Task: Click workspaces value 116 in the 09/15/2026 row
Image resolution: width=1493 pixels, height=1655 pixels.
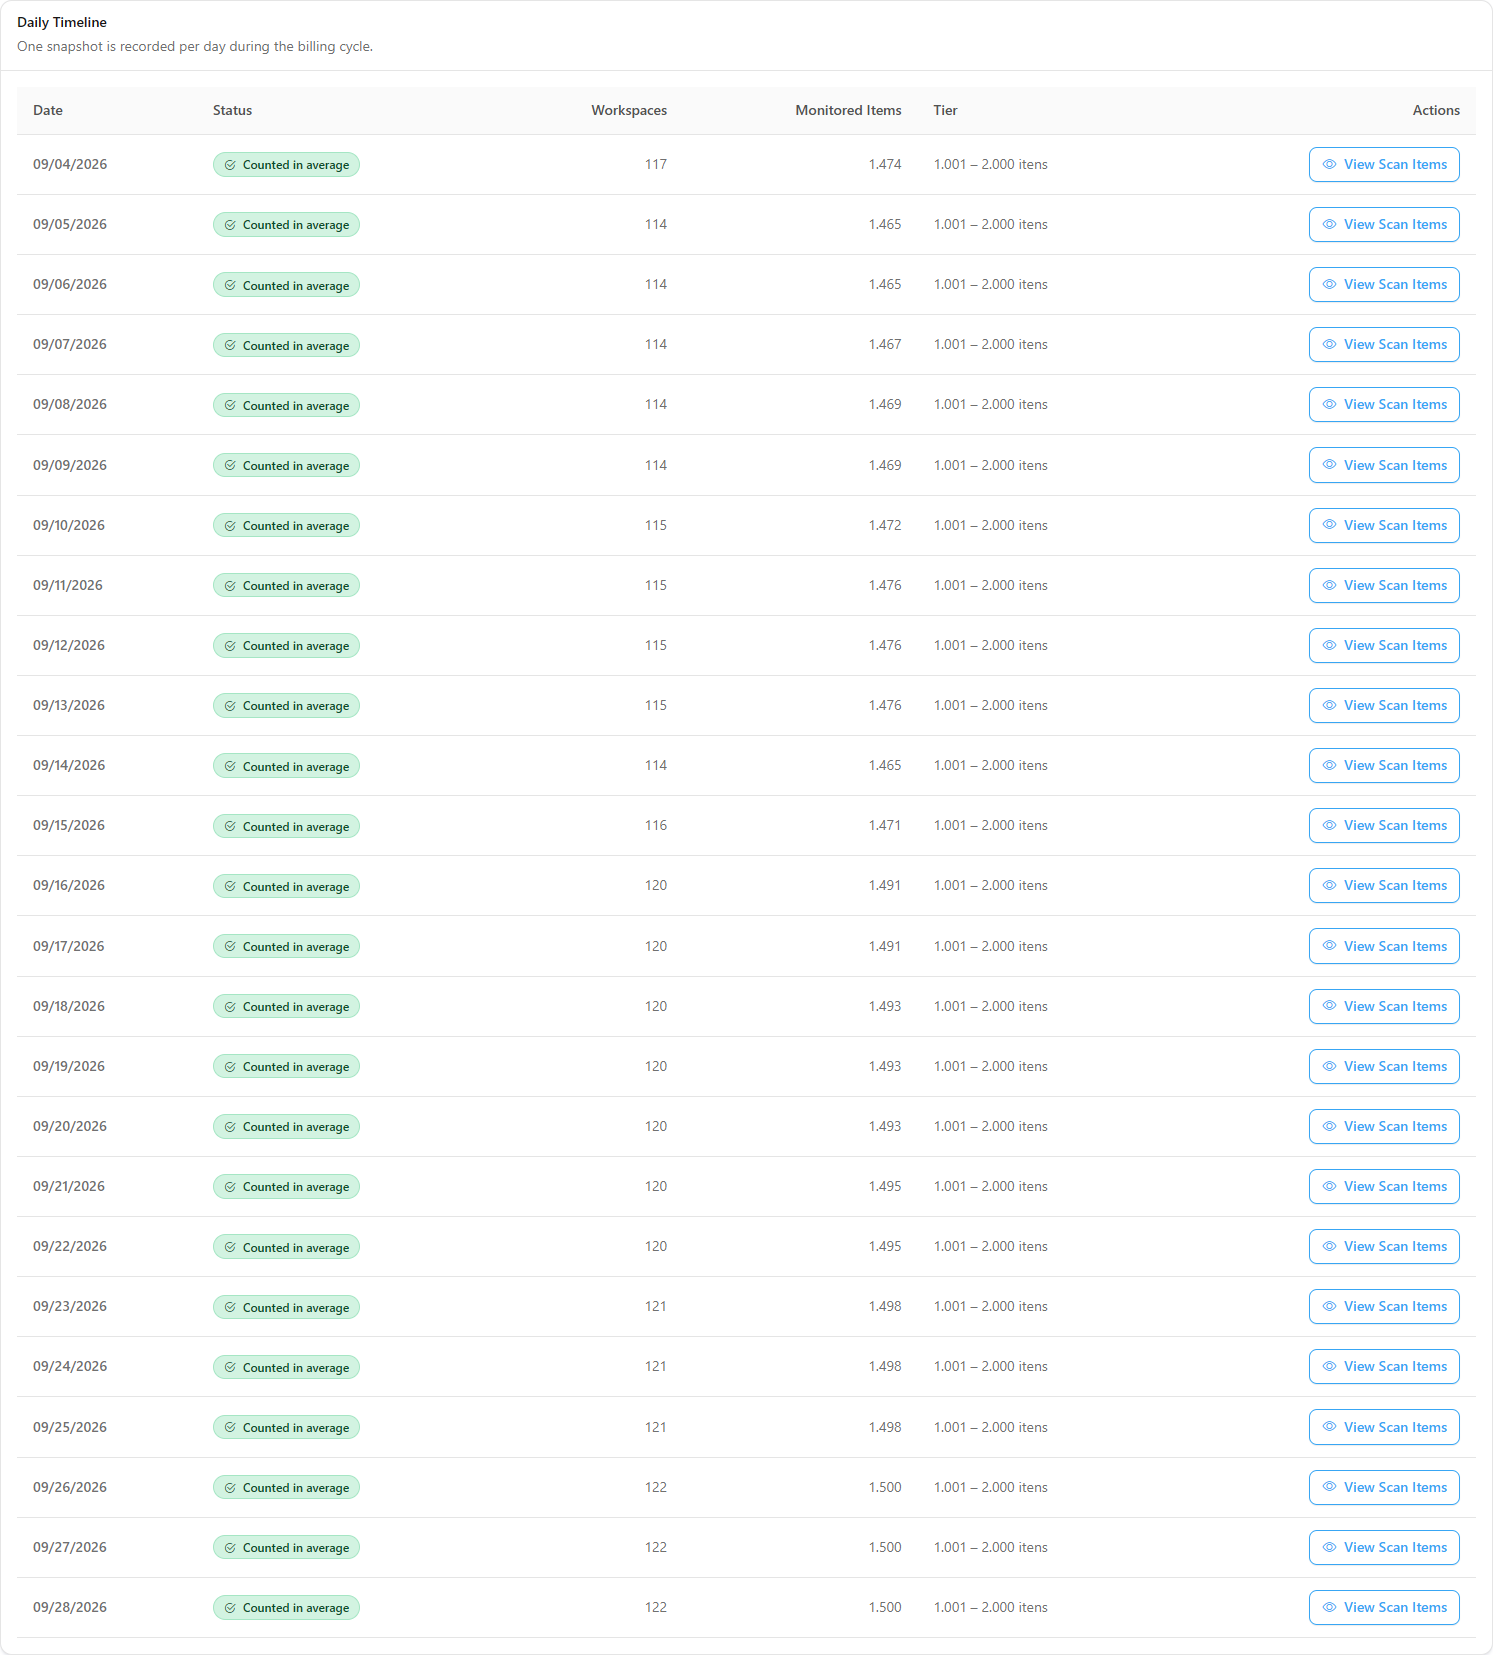Action: (x=656, y=825)
